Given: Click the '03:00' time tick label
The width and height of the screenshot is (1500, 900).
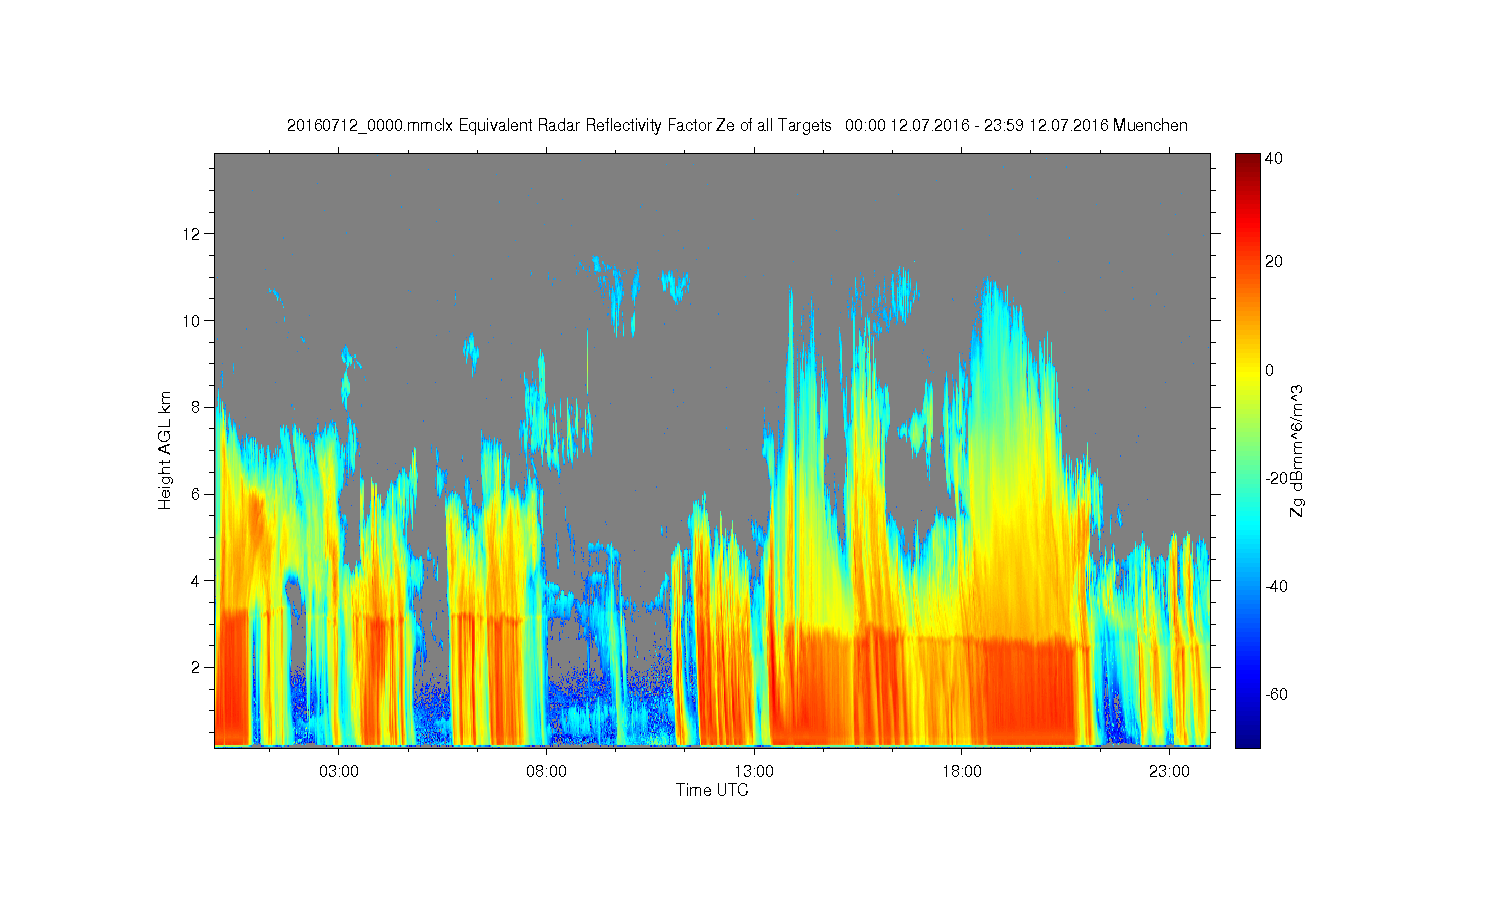Looking at the screenshot, I should point(339,772).
